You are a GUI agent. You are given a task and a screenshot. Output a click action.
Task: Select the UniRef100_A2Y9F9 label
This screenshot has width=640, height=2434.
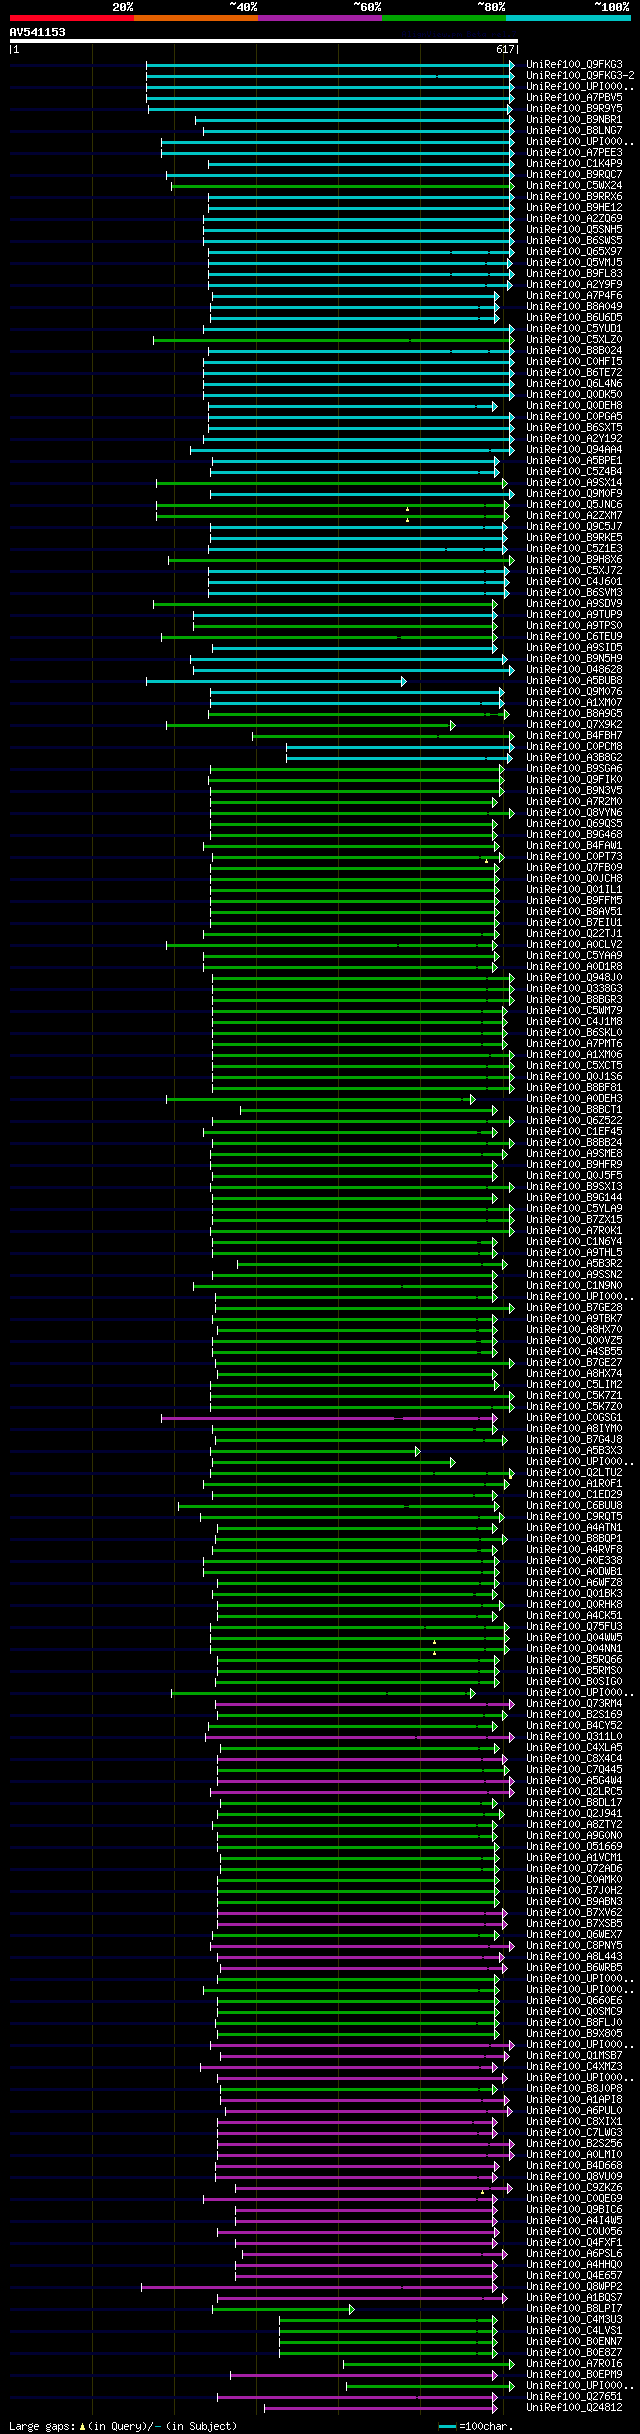tap(574, 285)
